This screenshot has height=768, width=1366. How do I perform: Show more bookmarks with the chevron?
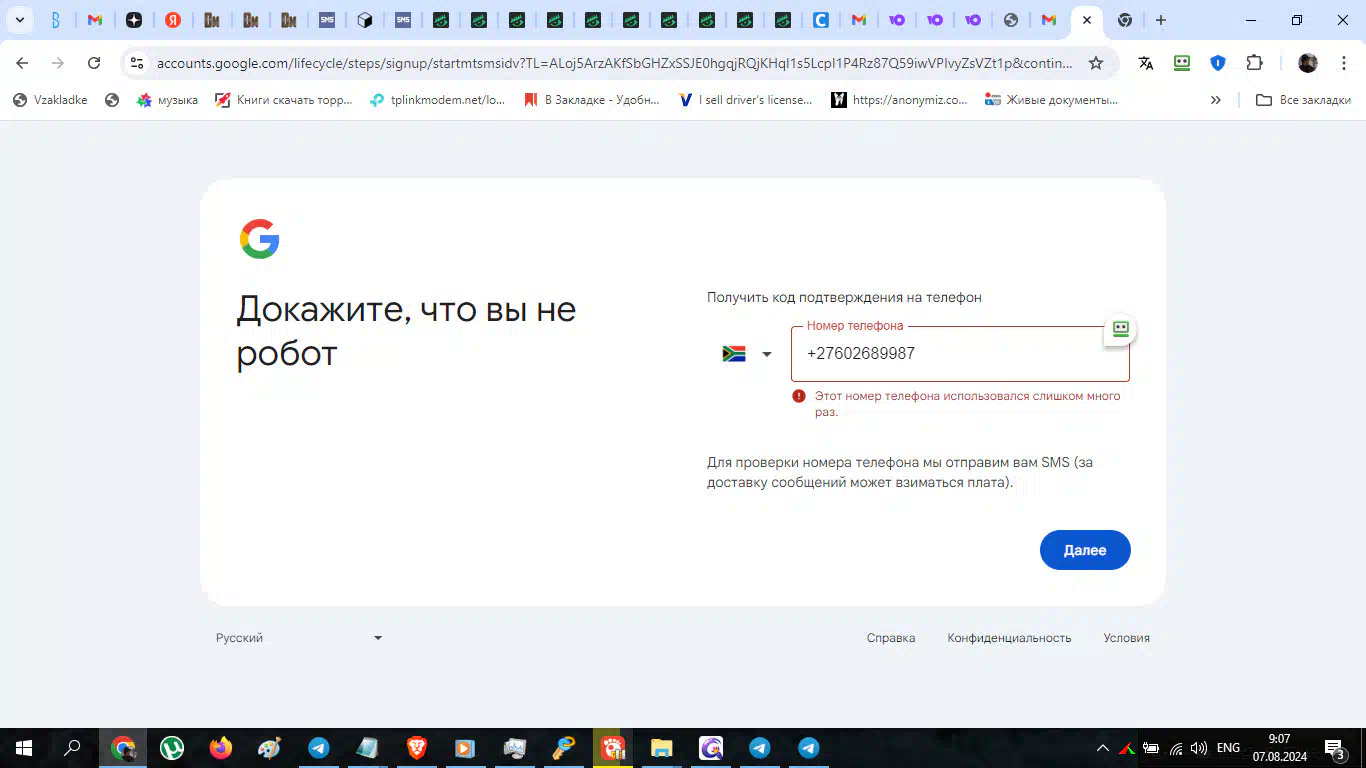pos(1216,100)
